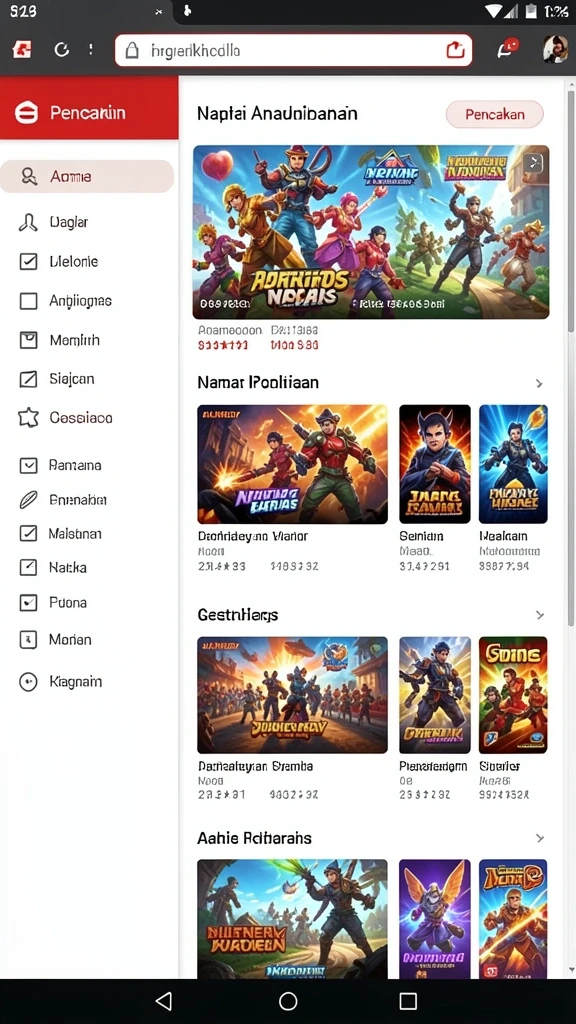The image size is (576, 1024).
Task: Click the Pencariin red header button
Action: (89, 113)
